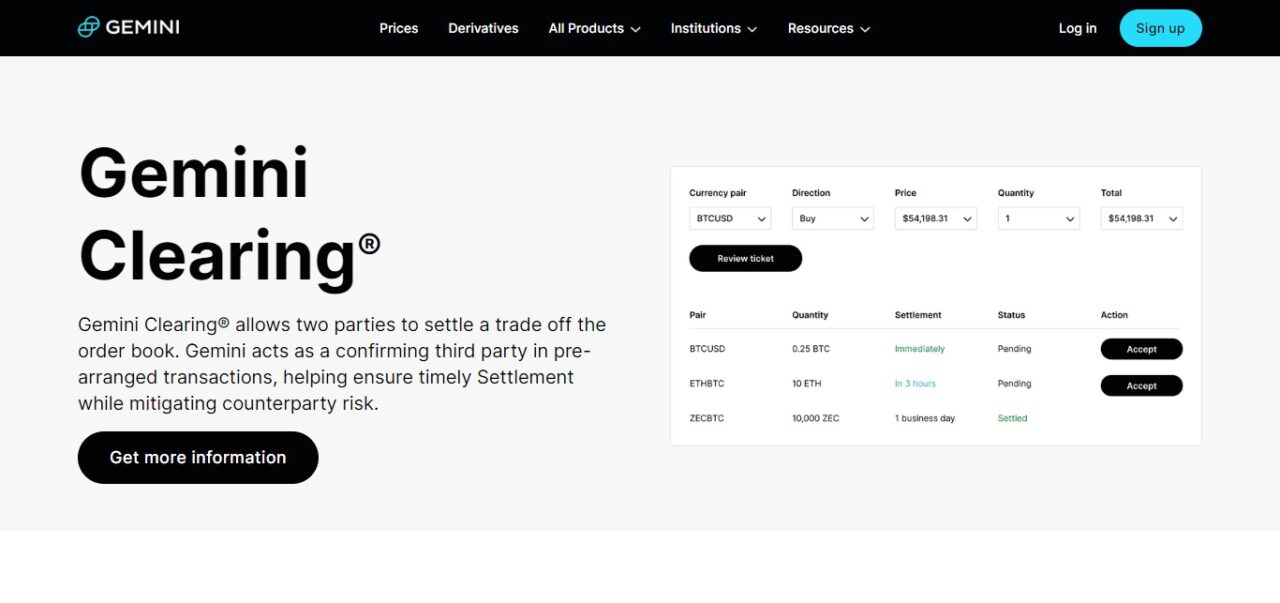Image resolution: width=1280 pixels, height=603 pixels.
Task: Click the Pending status of BTCUSD row
Action: 1015,349
